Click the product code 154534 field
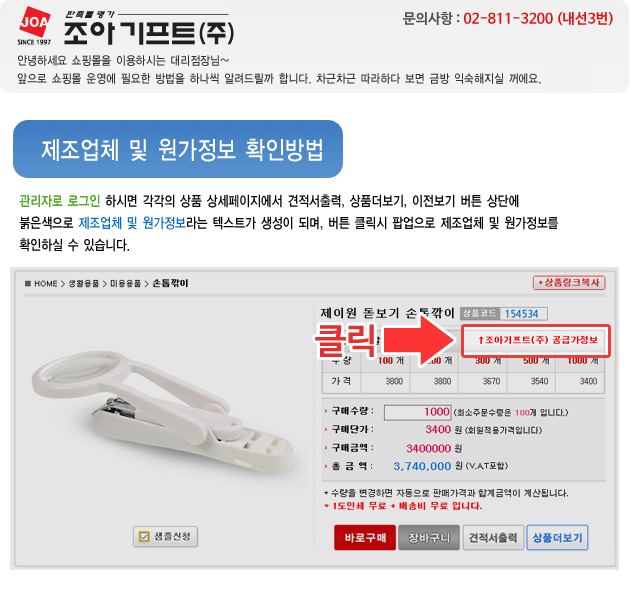Image resolution: width=630 pixels, height=590 pixels. coord(524,313)
